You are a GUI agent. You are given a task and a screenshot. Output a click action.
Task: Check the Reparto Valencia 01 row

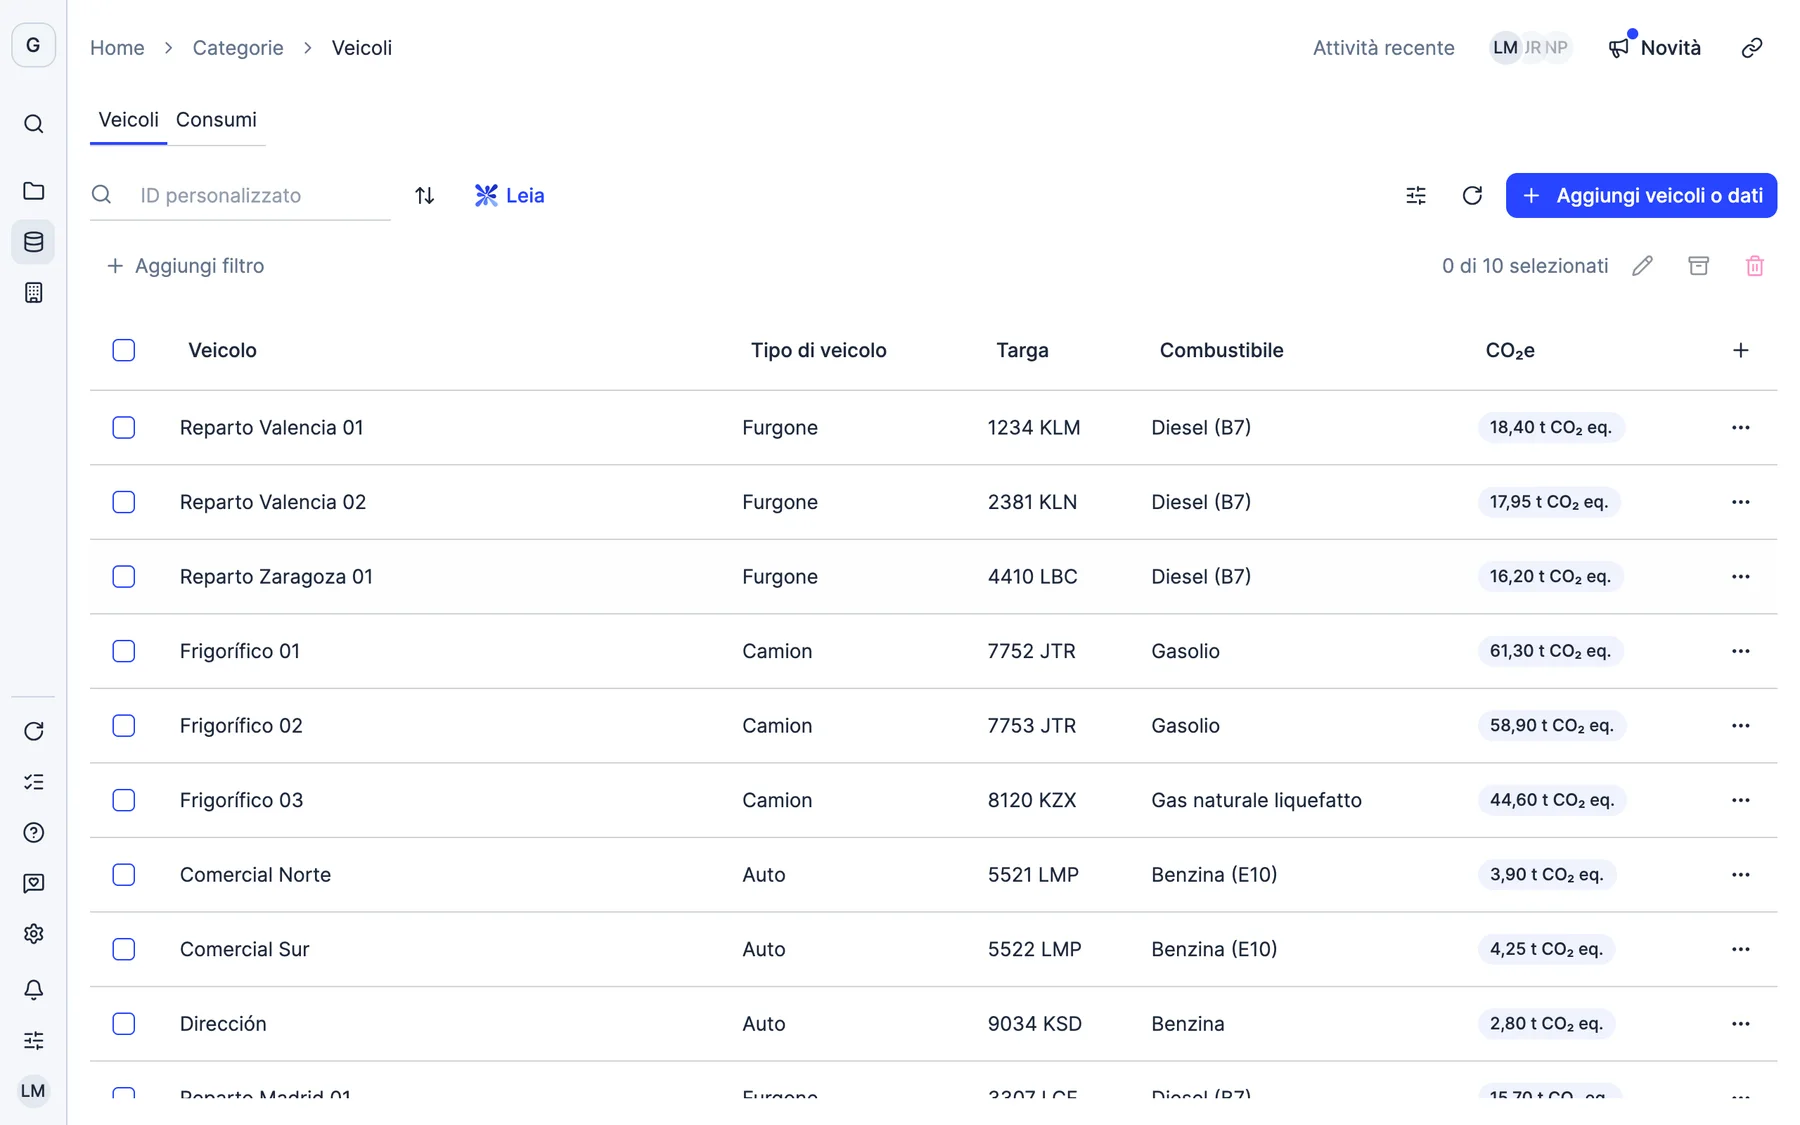(124, 428)
